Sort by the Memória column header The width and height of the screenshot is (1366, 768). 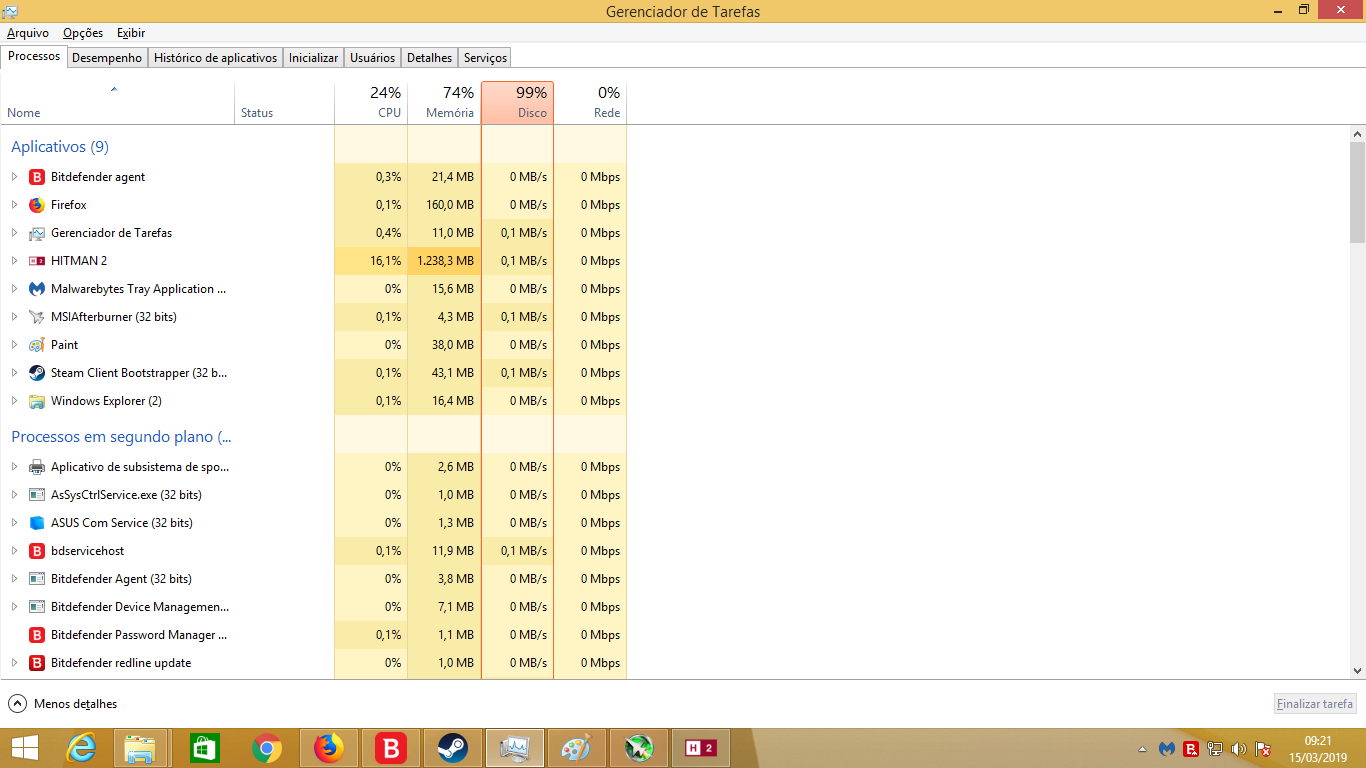pyautogui.click(x=444, y=103)
